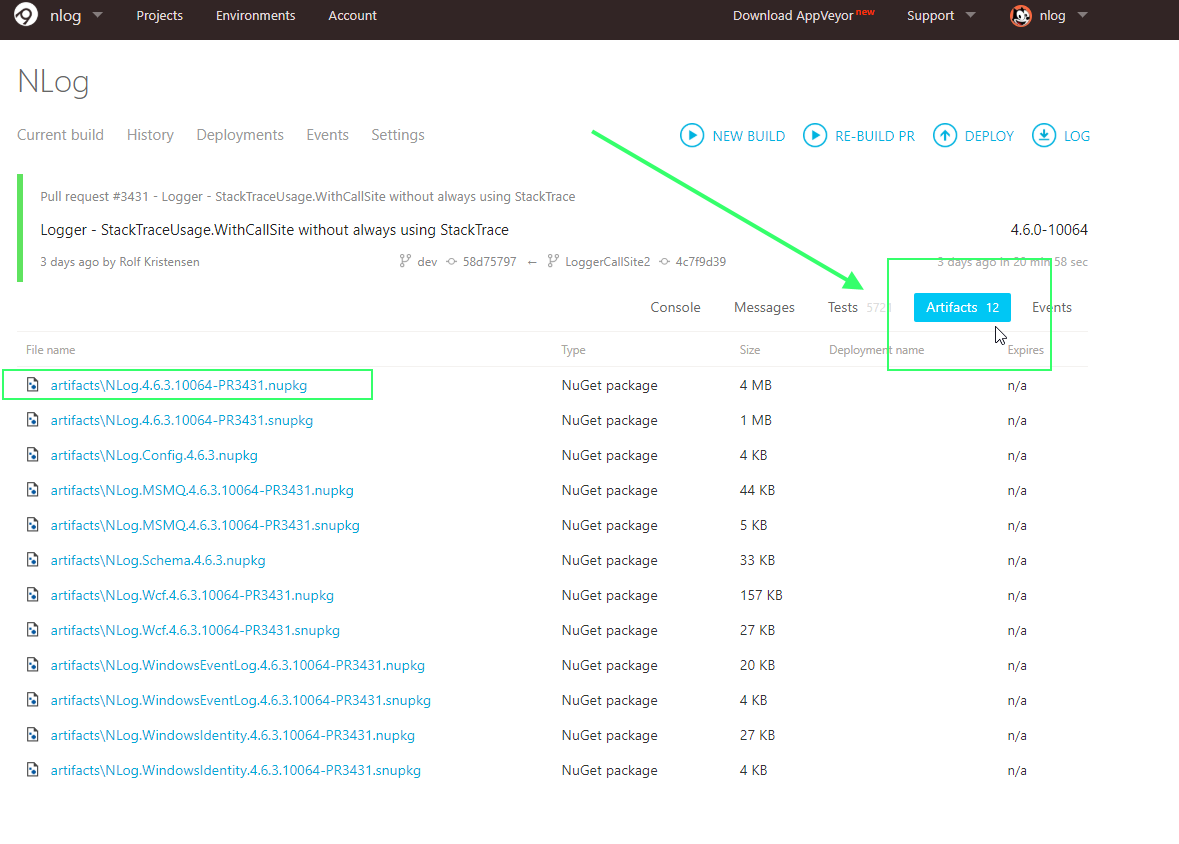Open the nlog user menu dropdown arrow
Image resolution: width=1179 pixels, height=844 pixels.
[1082, 15]
